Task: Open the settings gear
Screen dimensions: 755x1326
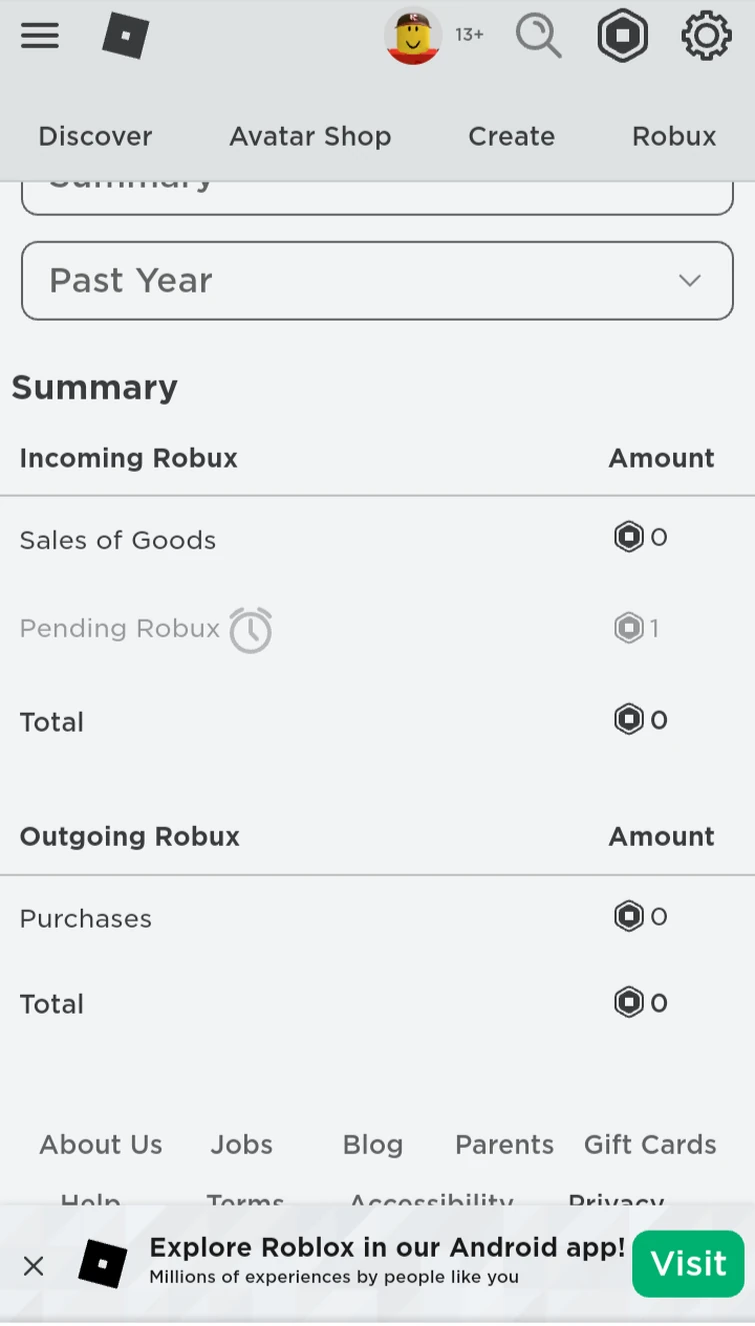Action: tap(706, 35)
